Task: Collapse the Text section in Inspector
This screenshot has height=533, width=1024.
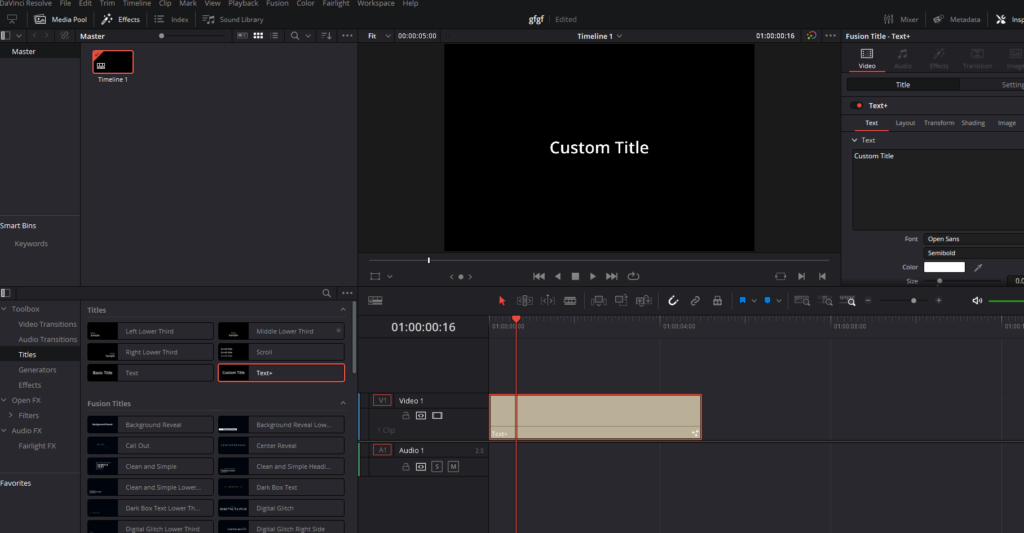Action: click(854, 140)
